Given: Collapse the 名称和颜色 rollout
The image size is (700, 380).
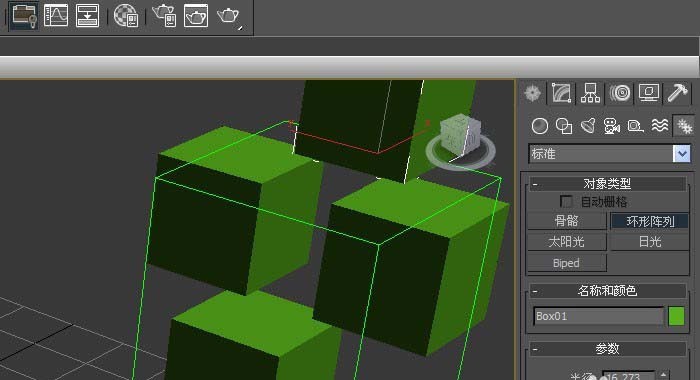Looking at the screenshot, I should pos(608,291).
